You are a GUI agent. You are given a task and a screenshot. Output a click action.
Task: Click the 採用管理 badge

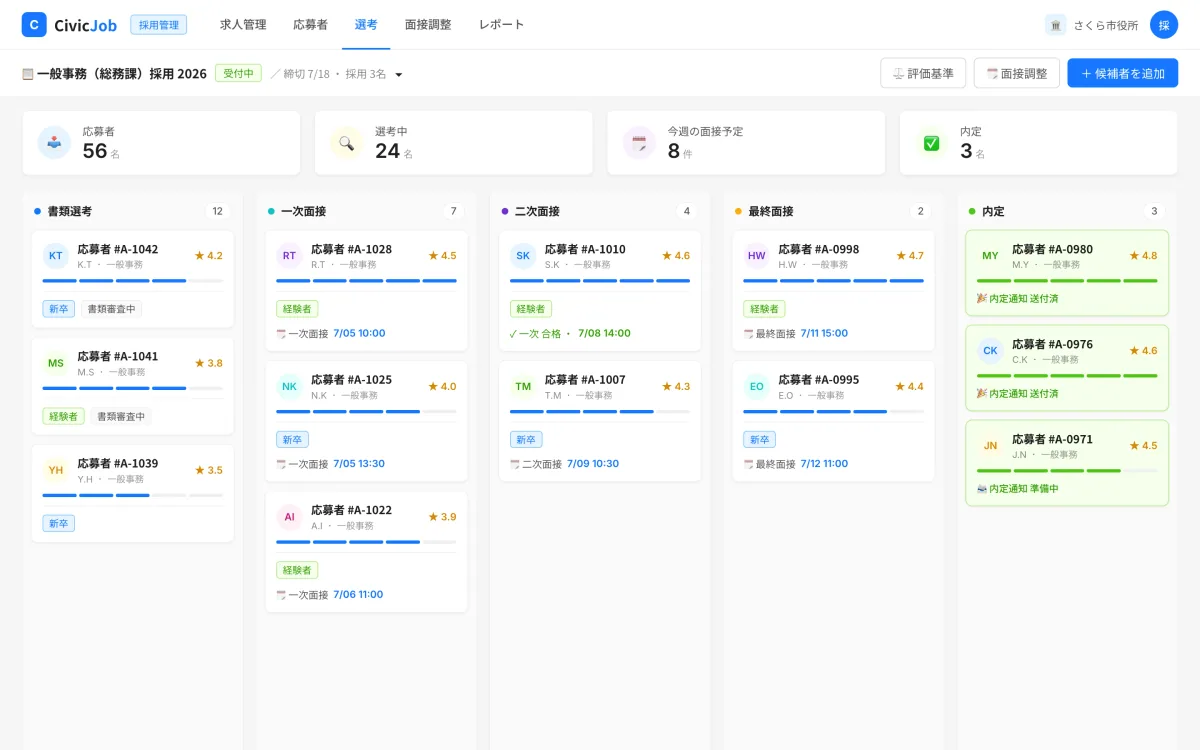click(158, 25)
